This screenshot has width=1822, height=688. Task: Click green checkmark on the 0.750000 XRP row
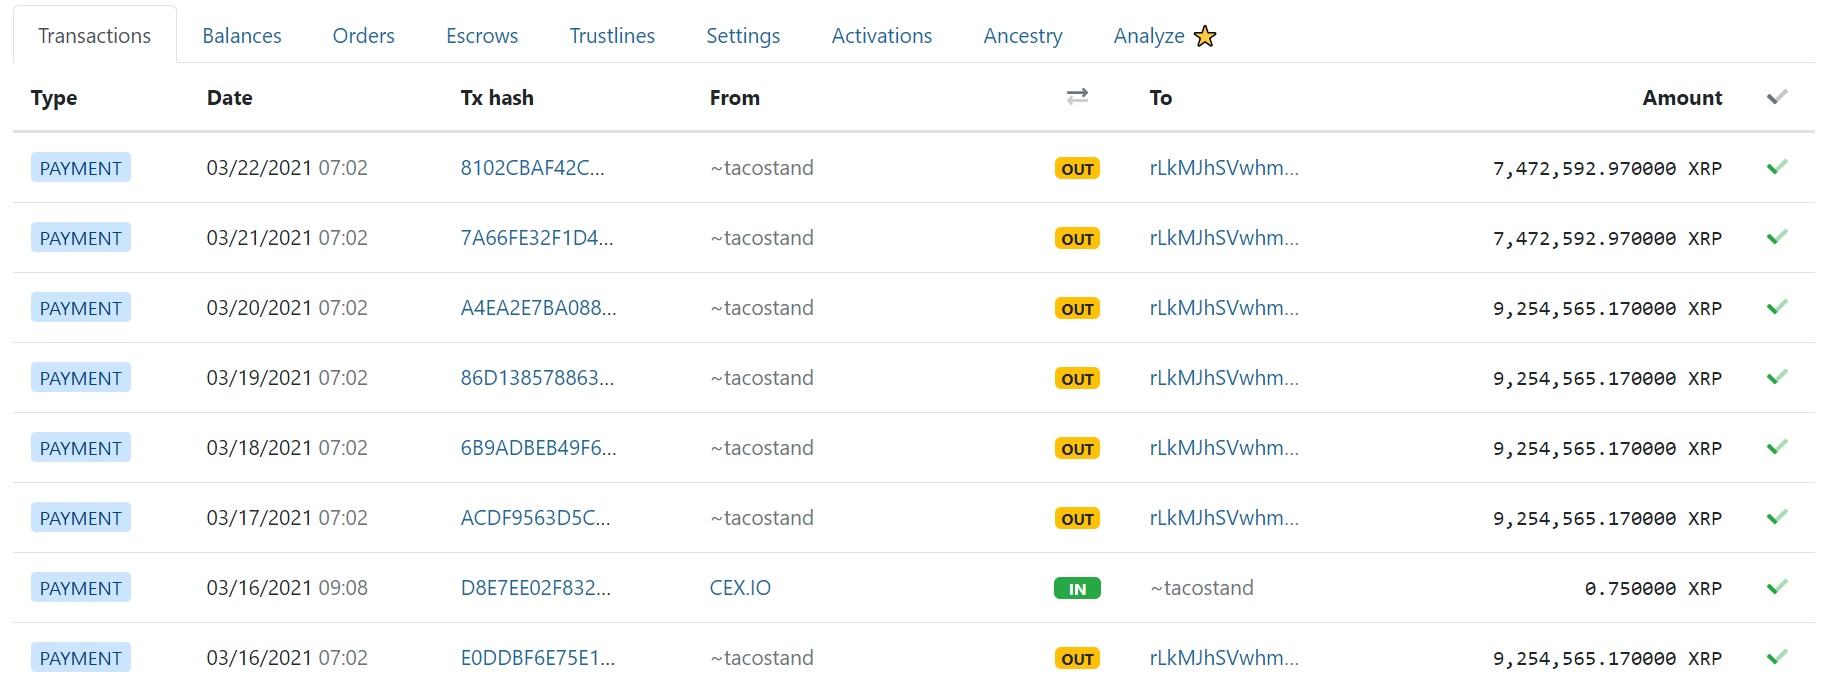pos(1776,588)
